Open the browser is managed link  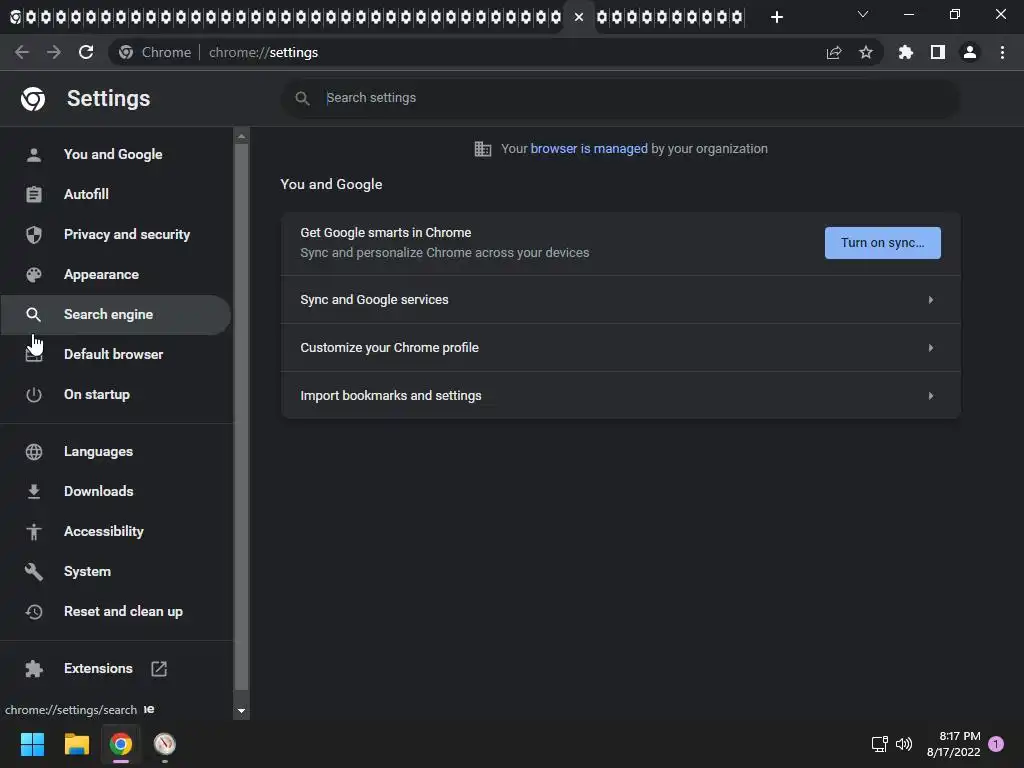(x=588, y=149)
